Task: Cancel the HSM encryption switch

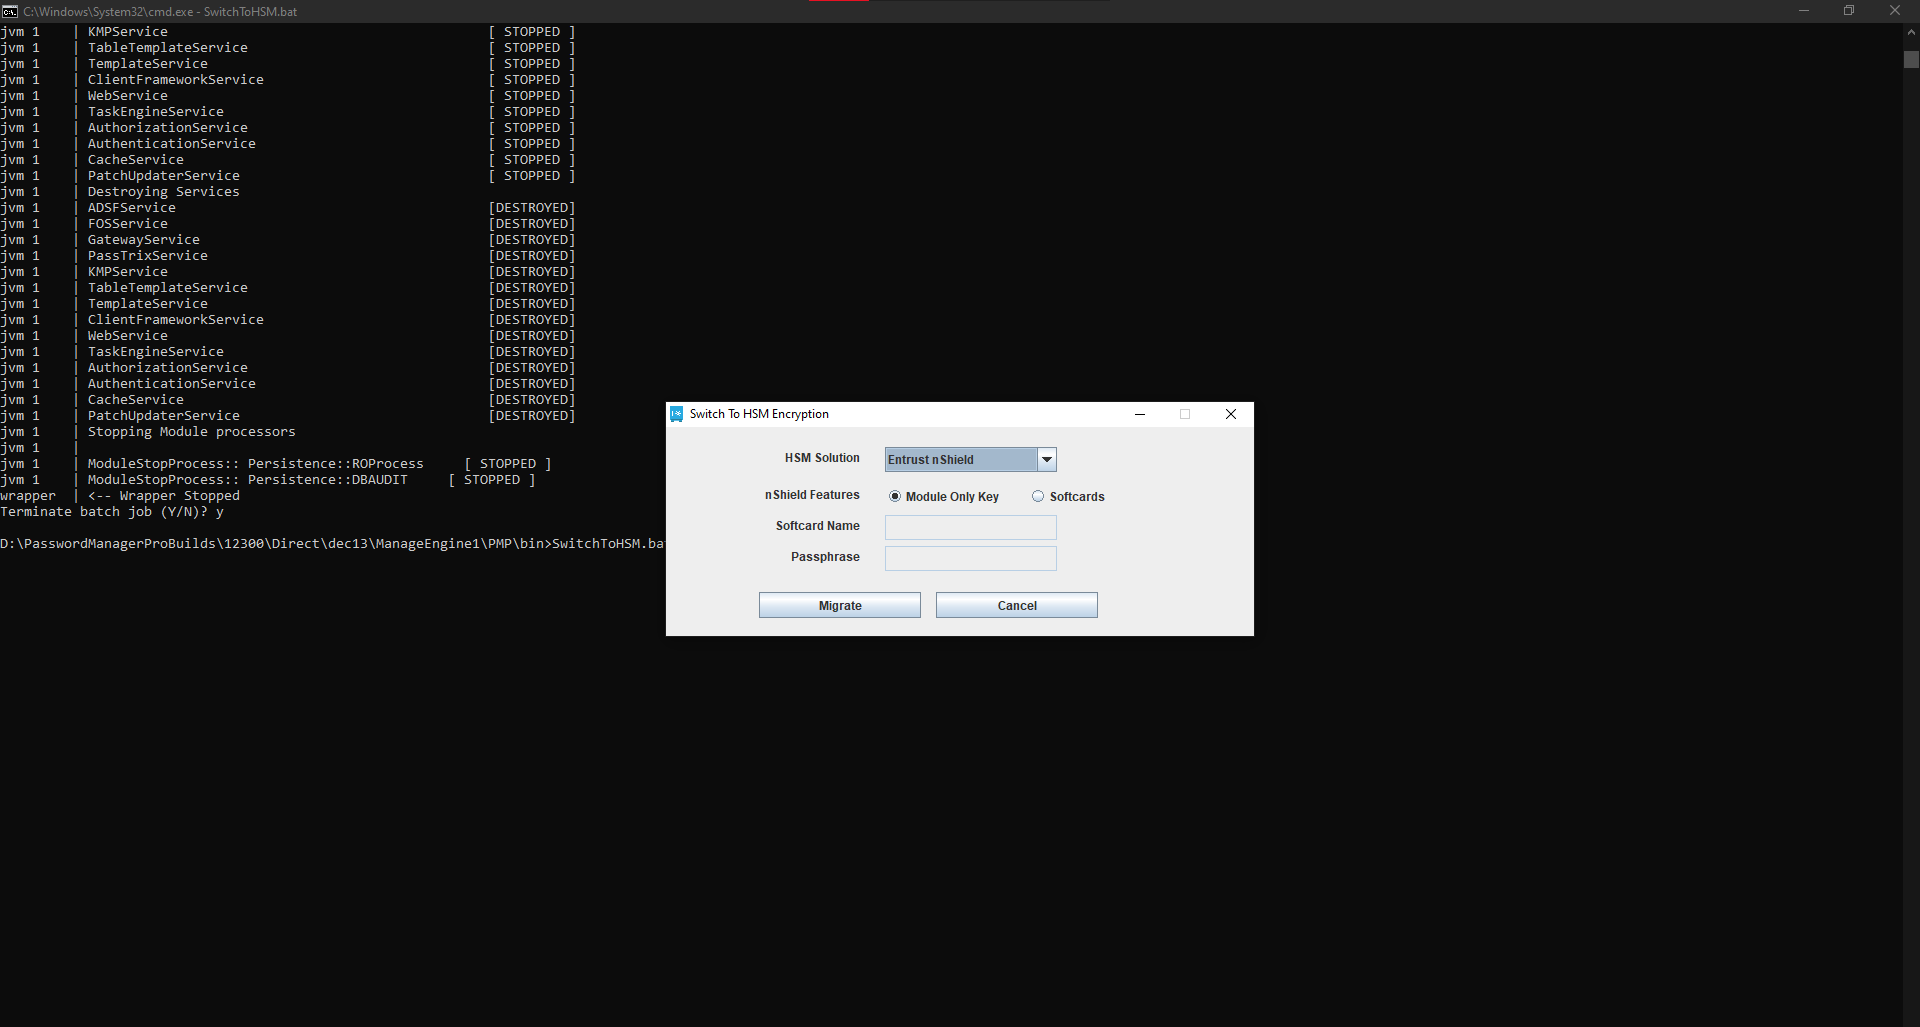Action: (1016, 606)
